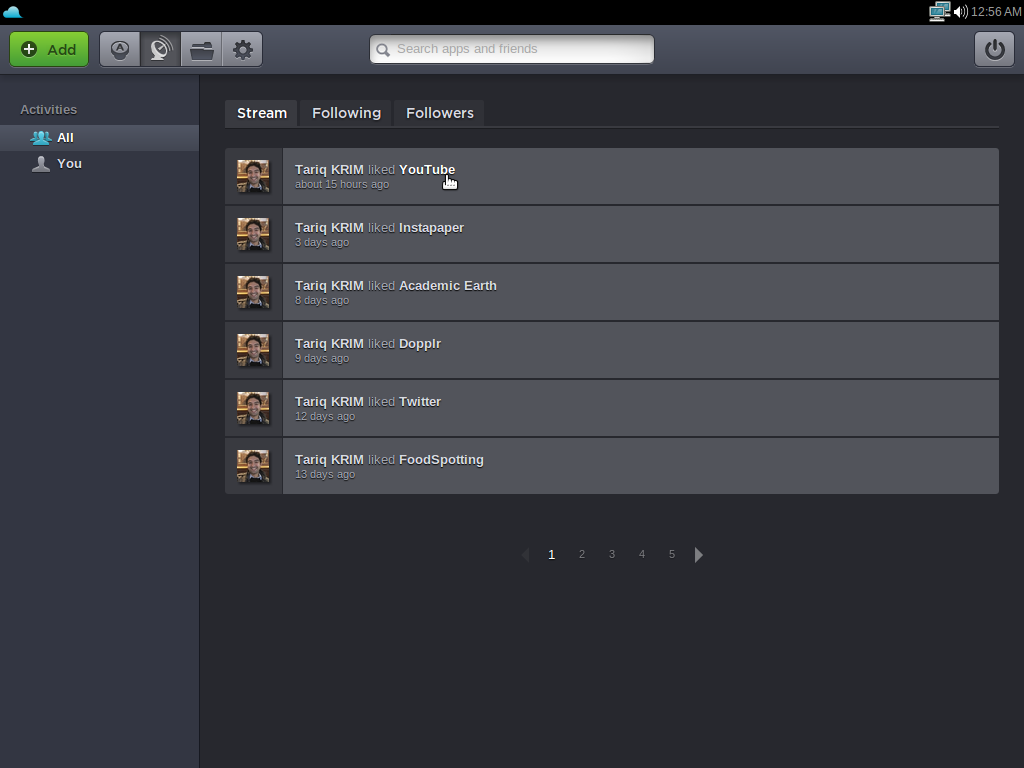Screen dimensions: 1024x768
Task: Open the apps toolbar icon
Action: point(120,49)
